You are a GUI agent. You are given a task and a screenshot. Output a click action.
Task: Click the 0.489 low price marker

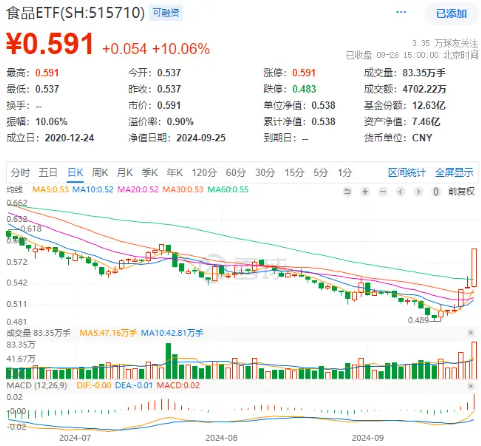pos(418,320)
